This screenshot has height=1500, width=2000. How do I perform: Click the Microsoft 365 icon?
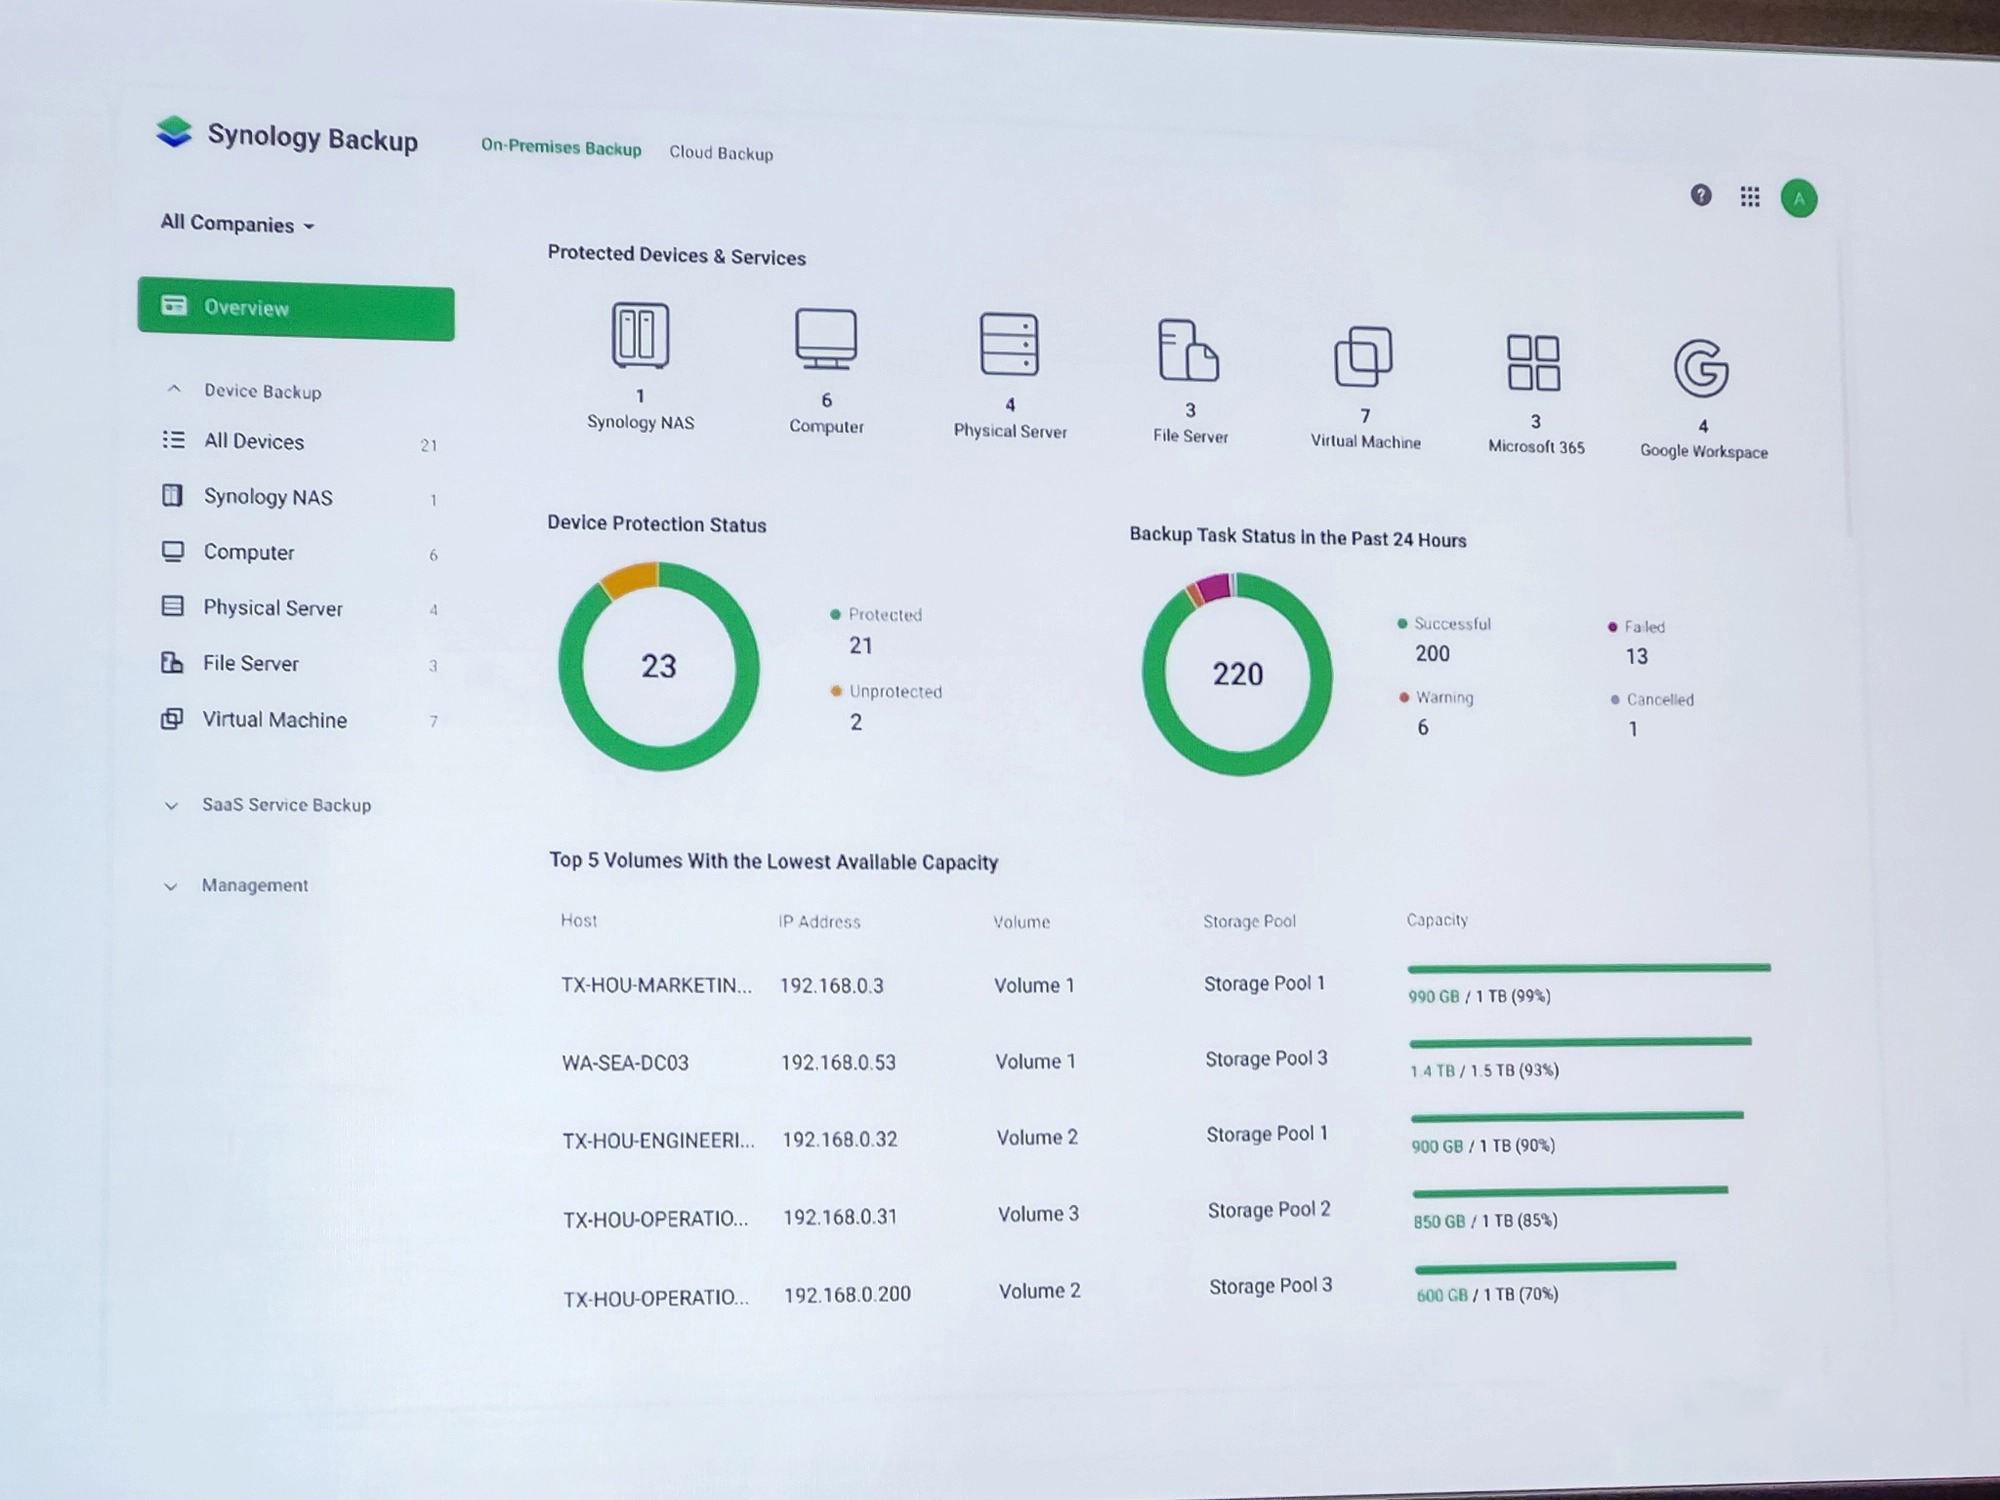point(1534,363)
